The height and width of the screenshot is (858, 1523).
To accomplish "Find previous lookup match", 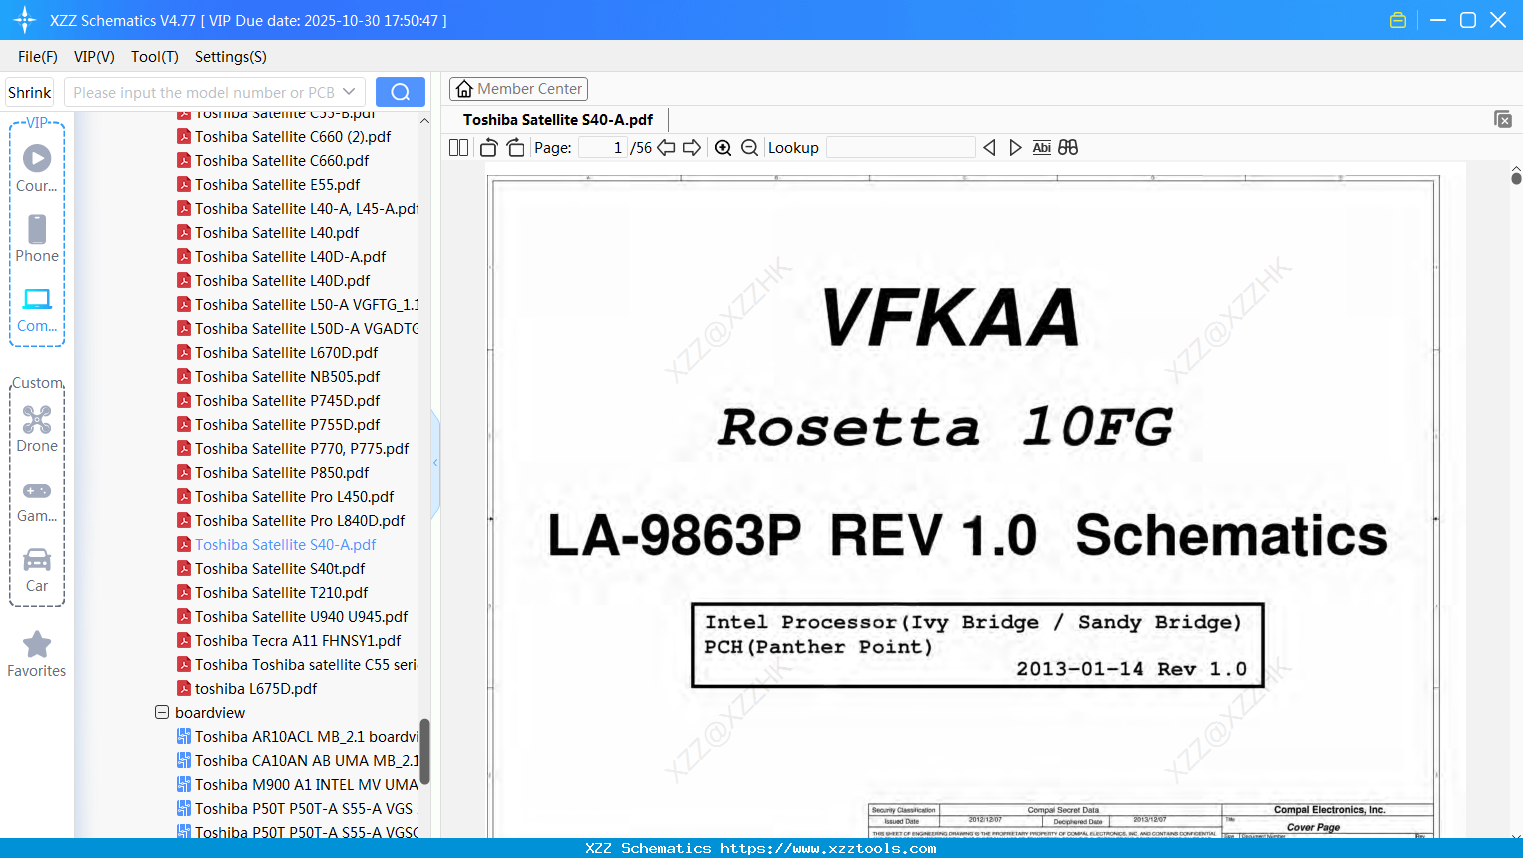I will coord(989,148).
